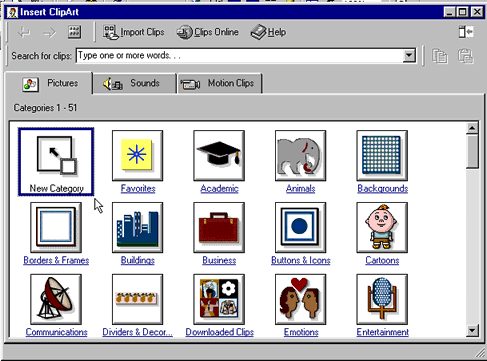Viewport: 487px width, 361px height.
Task: Open the Academic graduation cap category
Action: click(219, 156)
